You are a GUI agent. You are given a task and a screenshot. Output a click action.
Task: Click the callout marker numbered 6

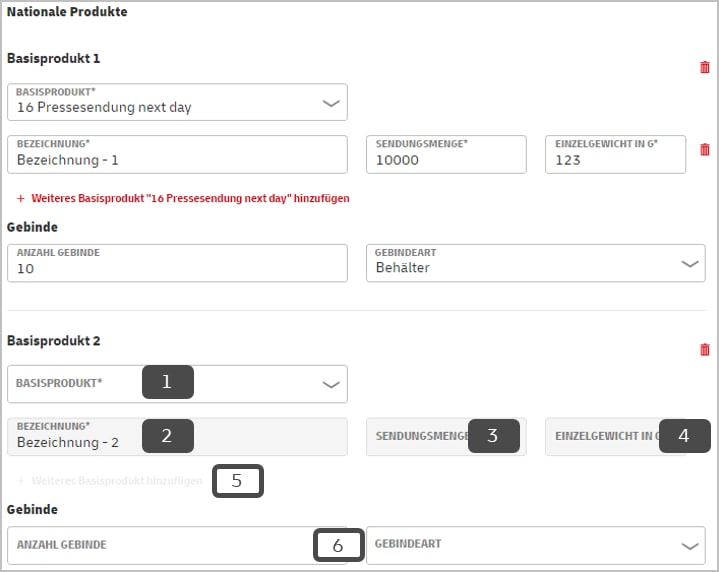pyautogui.click(x=338, y=546)
